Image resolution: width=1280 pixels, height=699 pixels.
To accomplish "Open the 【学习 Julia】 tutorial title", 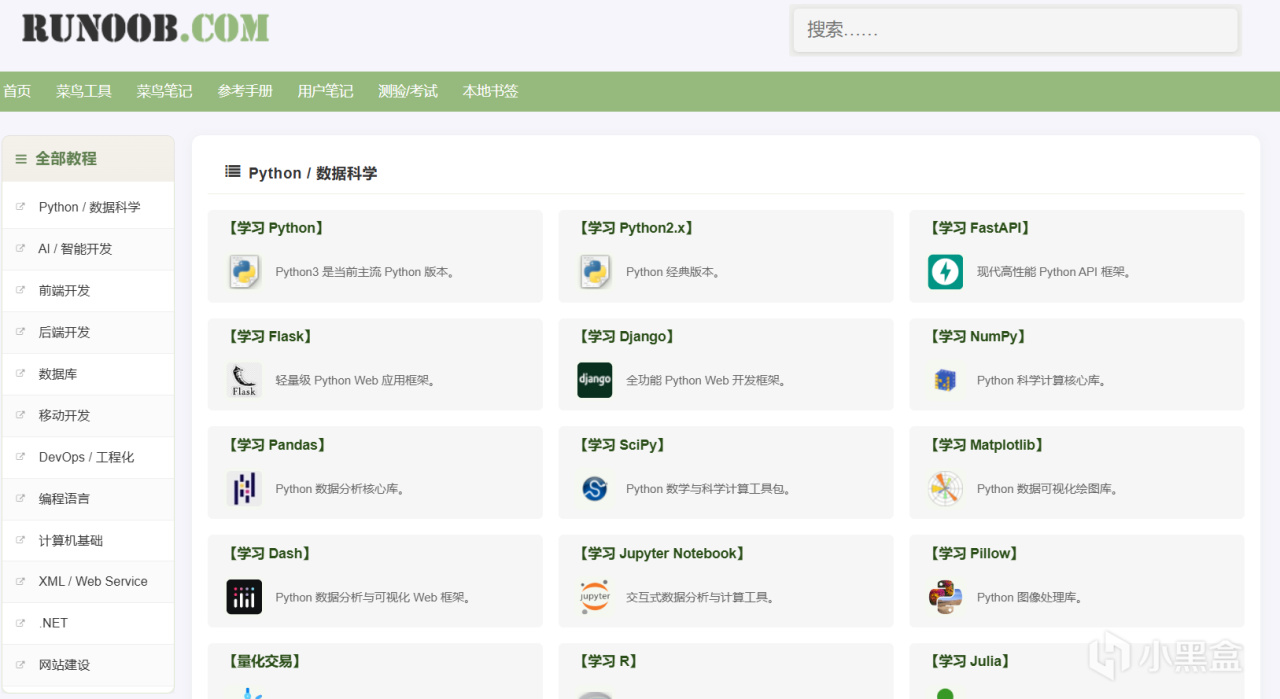I will [x=970, y=661].
